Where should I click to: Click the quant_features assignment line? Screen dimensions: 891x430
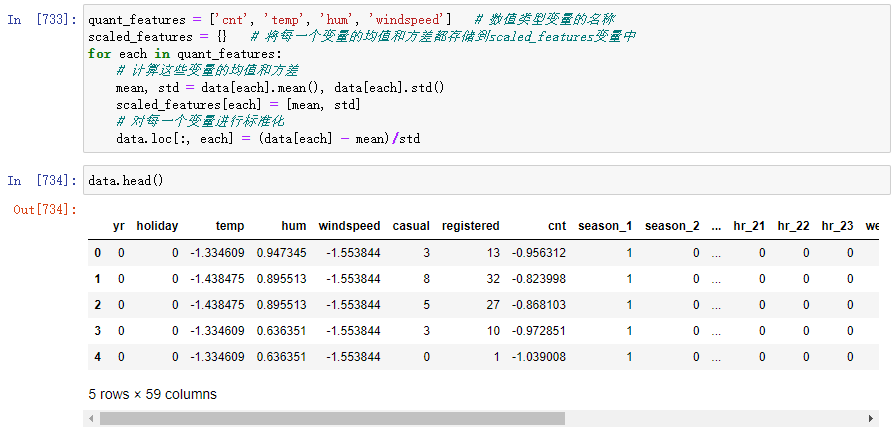[x=352, y=20]
